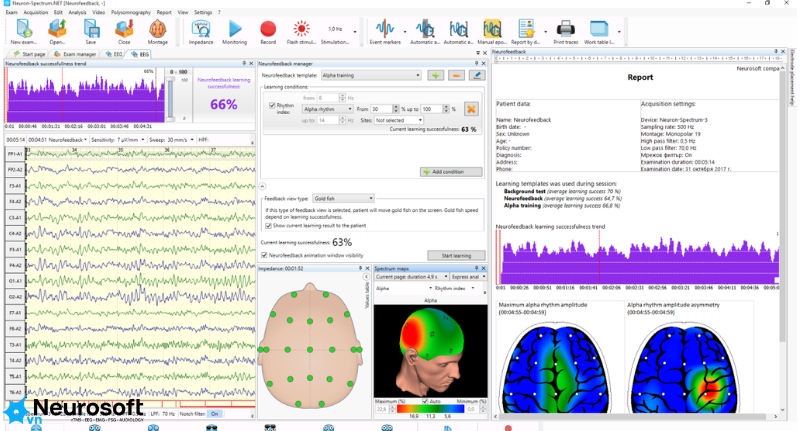Open the Alpha training template dropdown
The width and height of the screenshot is (800, 431).
point(371,75)
